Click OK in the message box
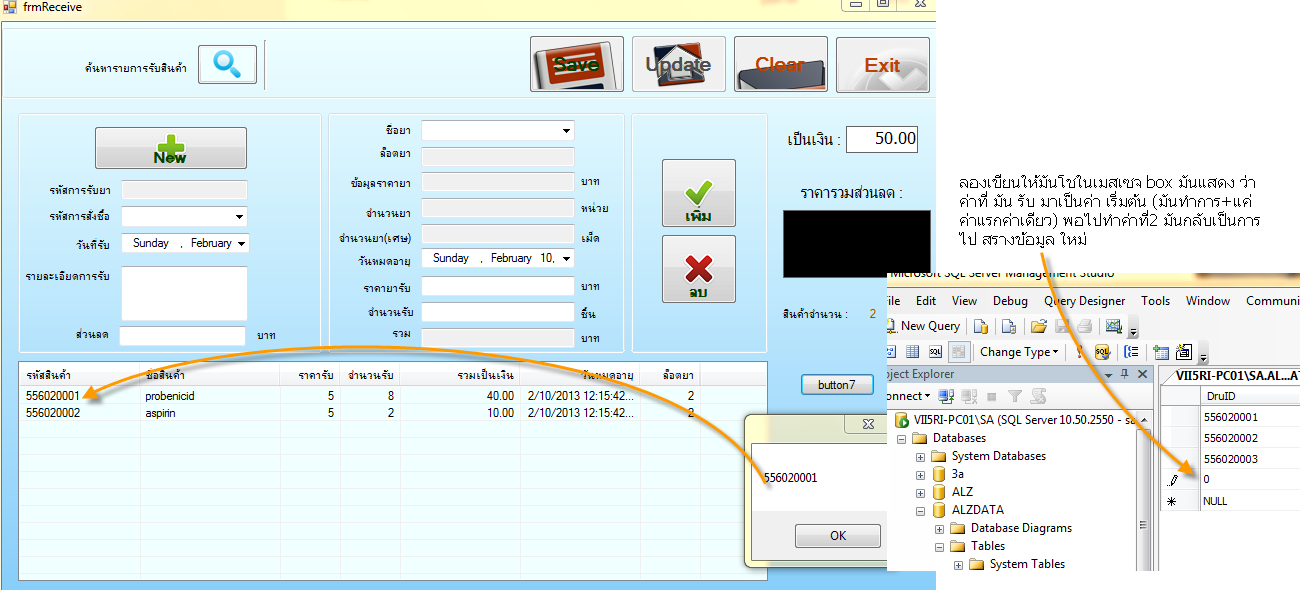The image size is (1300, 590). [838, 536]
